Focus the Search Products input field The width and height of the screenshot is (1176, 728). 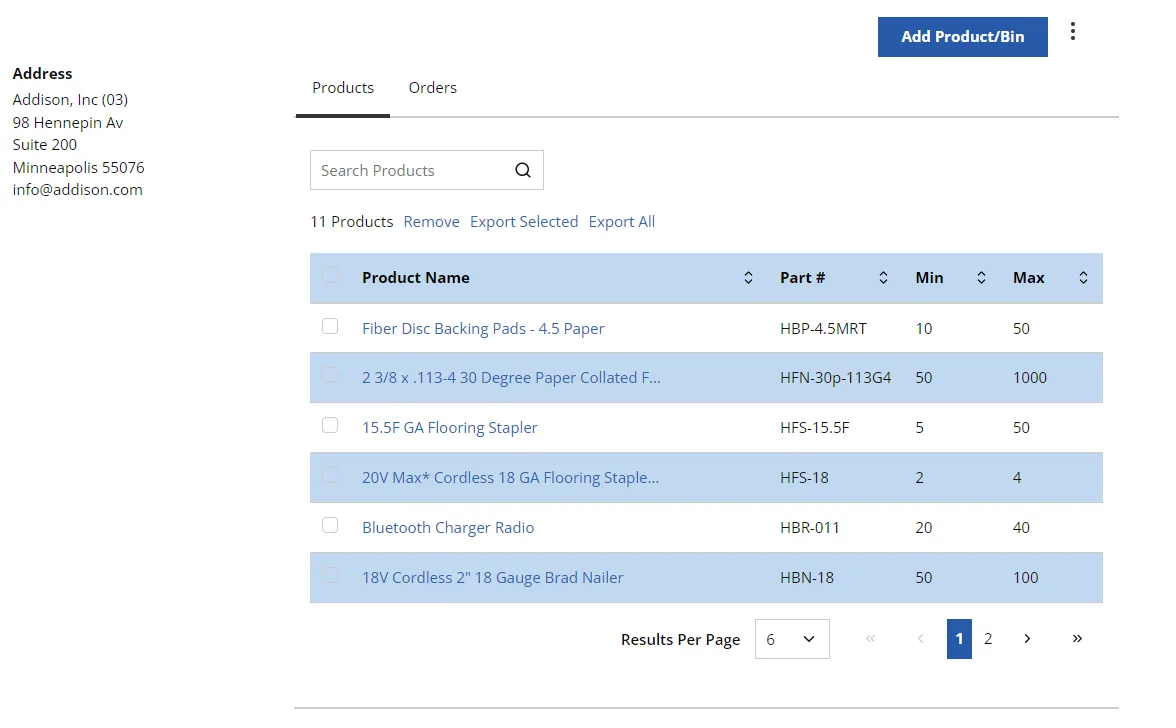coord(411,170)
